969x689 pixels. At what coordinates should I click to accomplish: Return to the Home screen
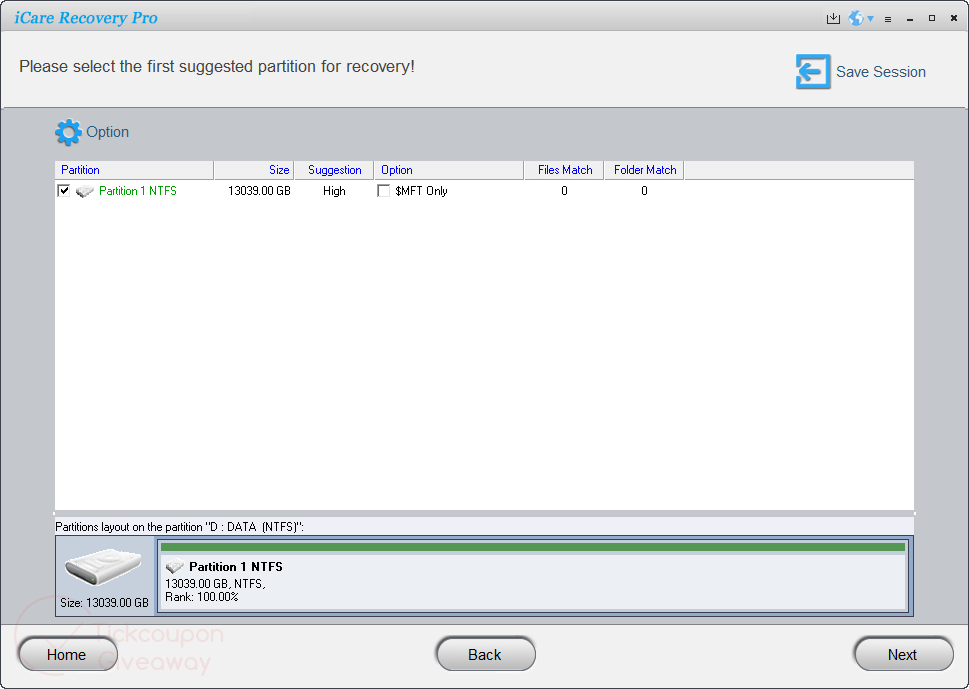point(67,654)
